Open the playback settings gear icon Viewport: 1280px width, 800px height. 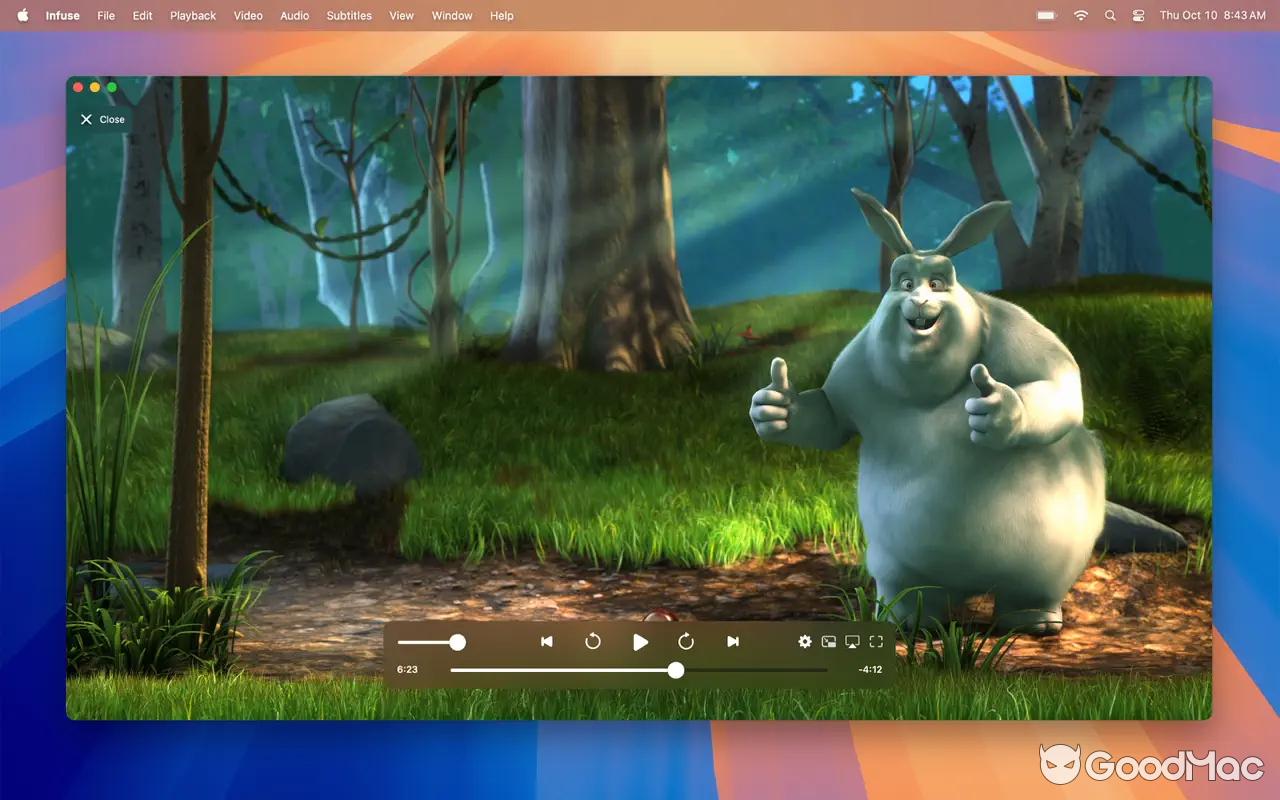pyautogui.click(x=805, y=642)
